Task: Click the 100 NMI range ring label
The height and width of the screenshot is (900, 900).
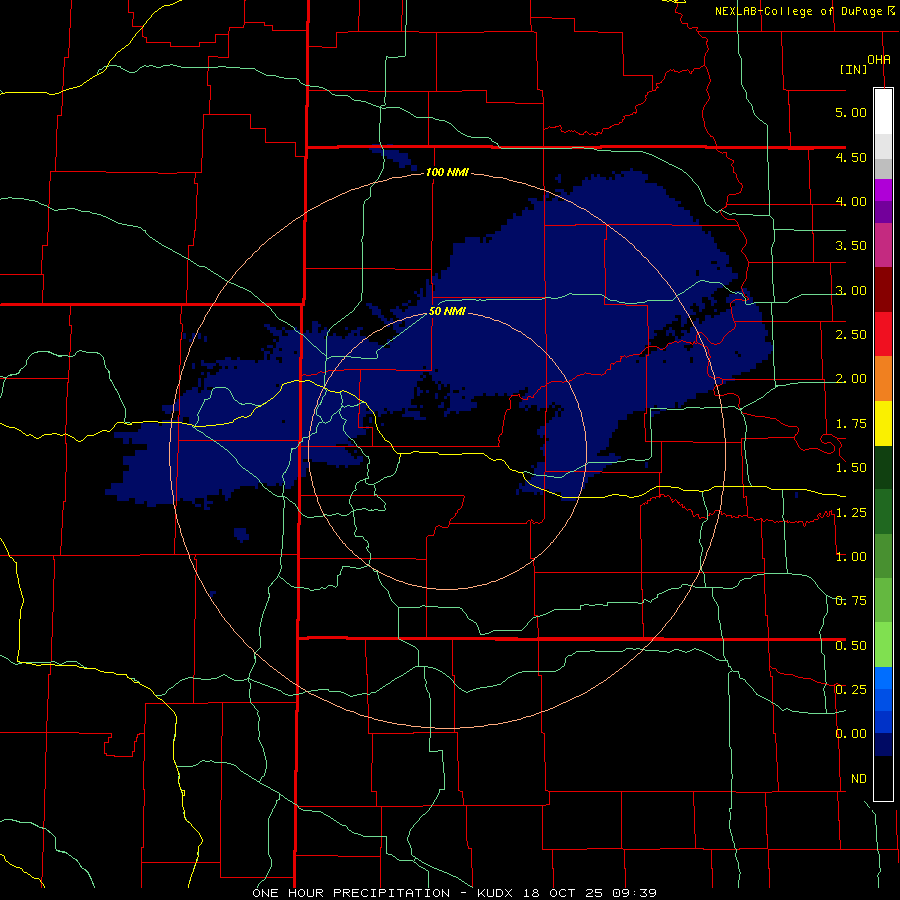Action: tap(447, 172)
